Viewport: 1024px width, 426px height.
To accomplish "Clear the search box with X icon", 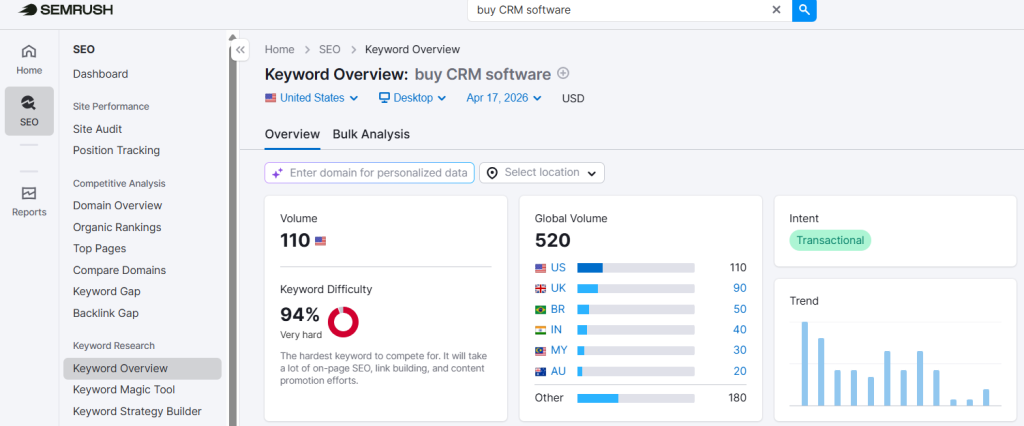I will tap(776, 10).
